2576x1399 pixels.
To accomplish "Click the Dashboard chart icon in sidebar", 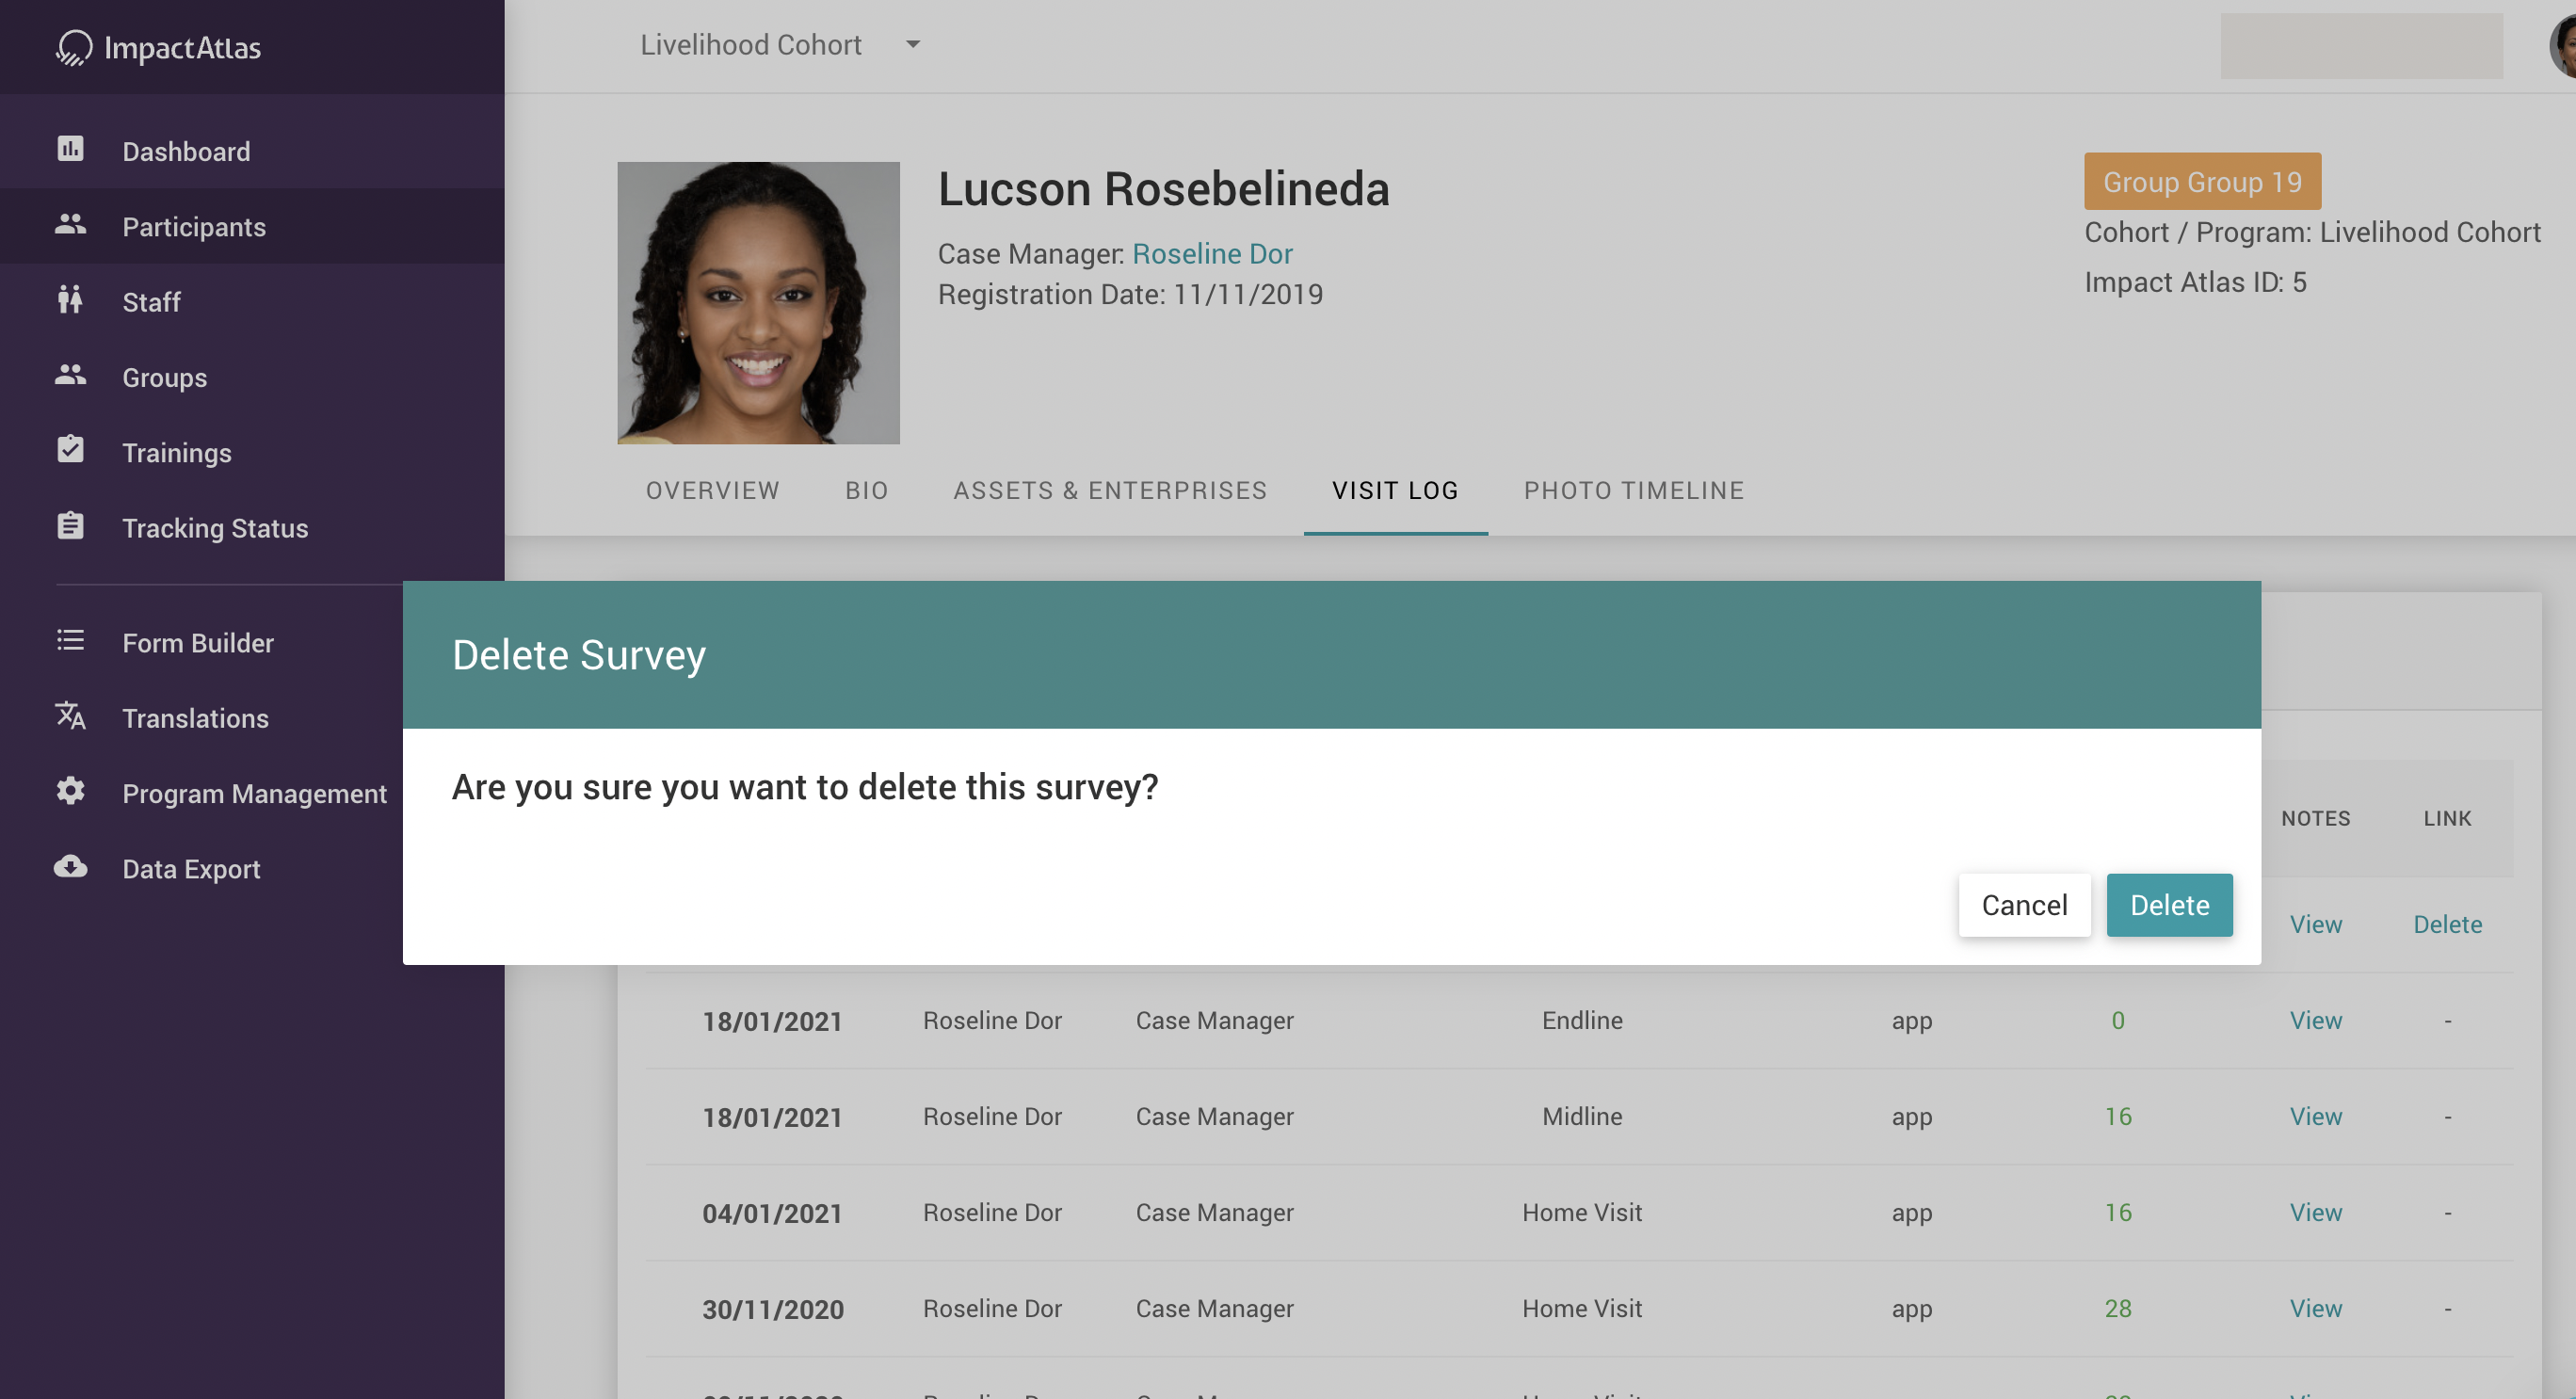I will click(x=70, y=149).
